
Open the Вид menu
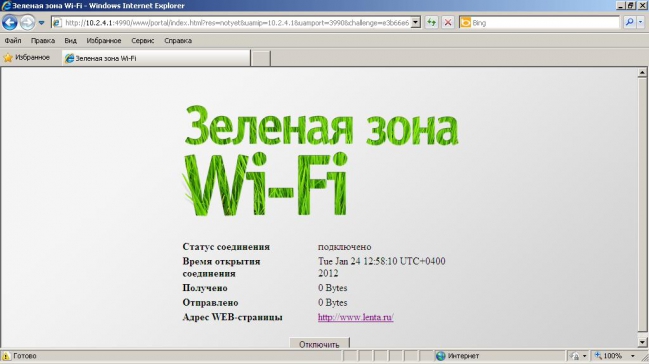click(x=70, y=41)
